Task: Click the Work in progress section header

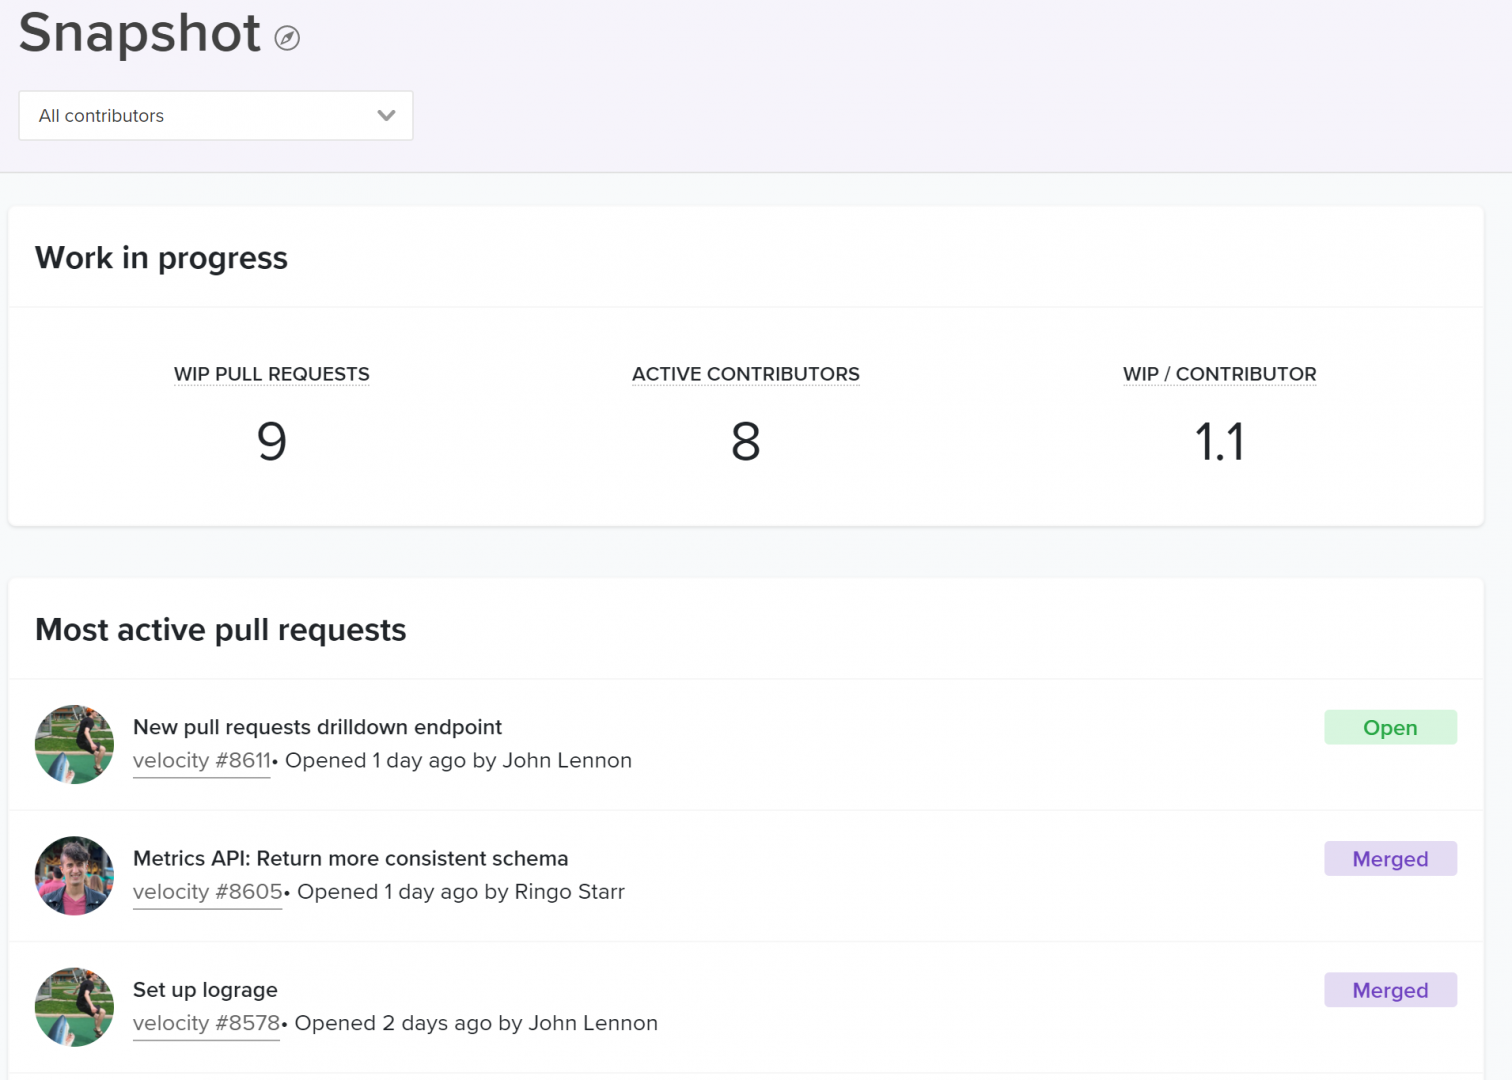Action: coord(161,257)
